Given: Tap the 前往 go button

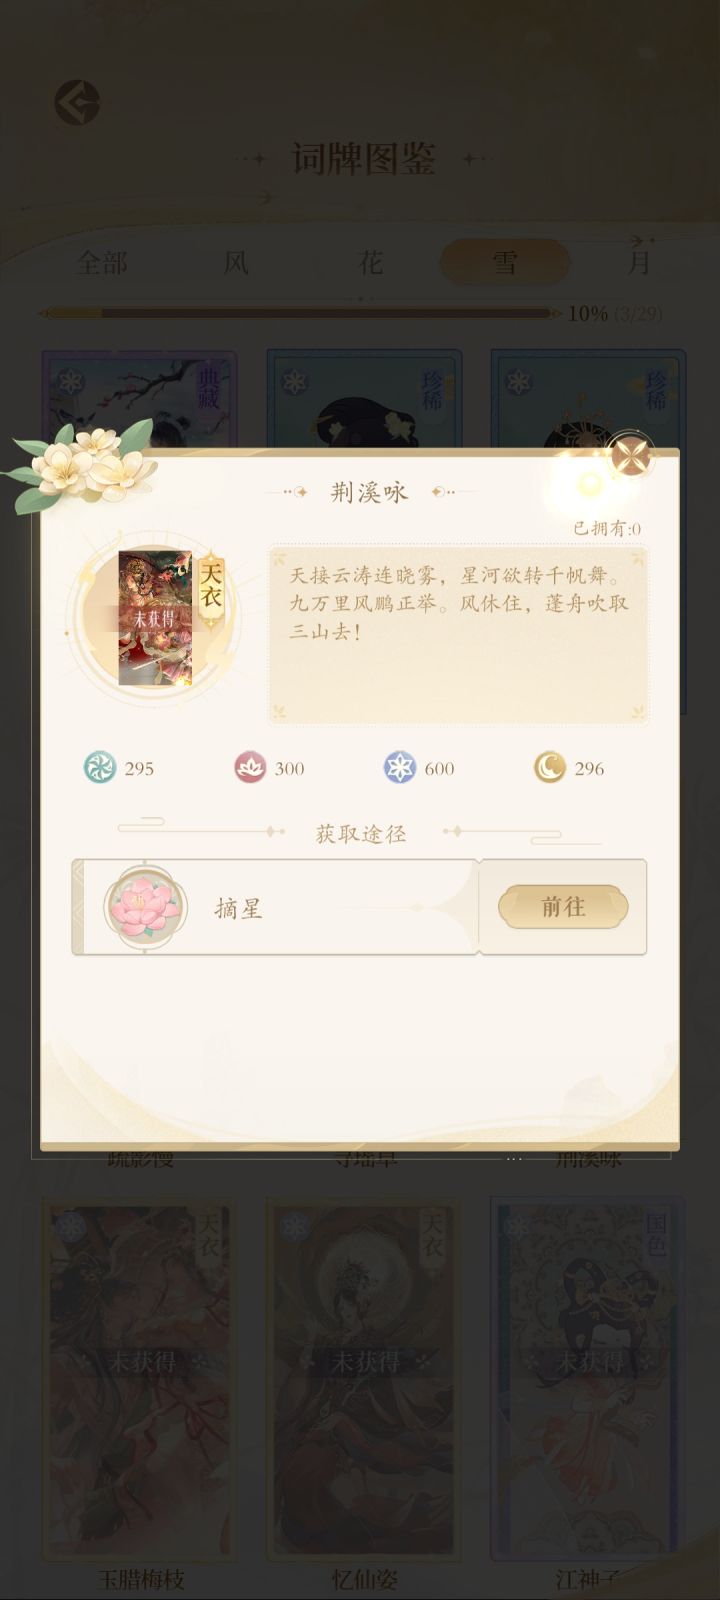Looking at the screenshot, I should point(563,907).
